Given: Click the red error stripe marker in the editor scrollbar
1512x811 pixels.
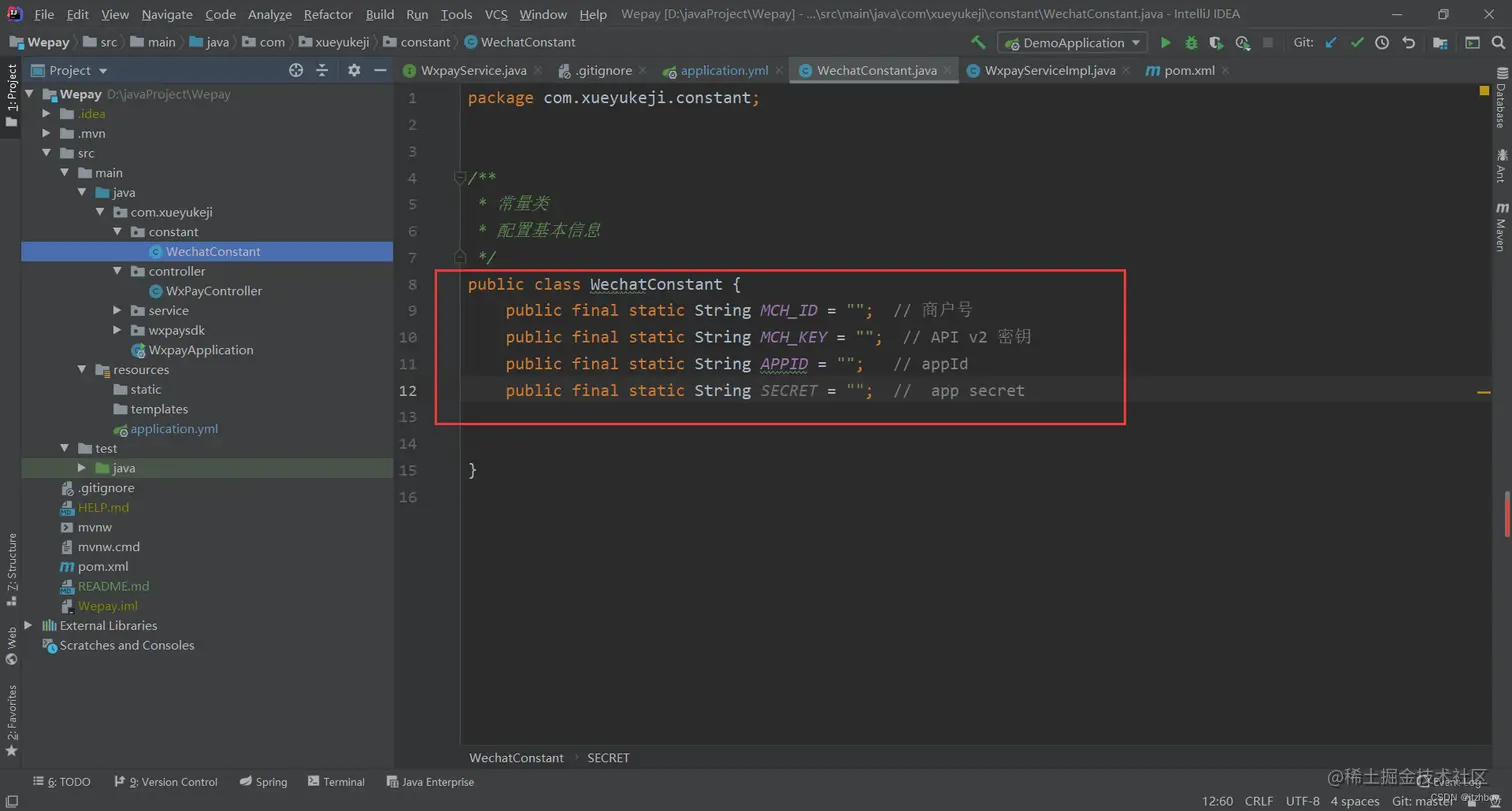Looking at the screenshot, I should (1506, 513).
